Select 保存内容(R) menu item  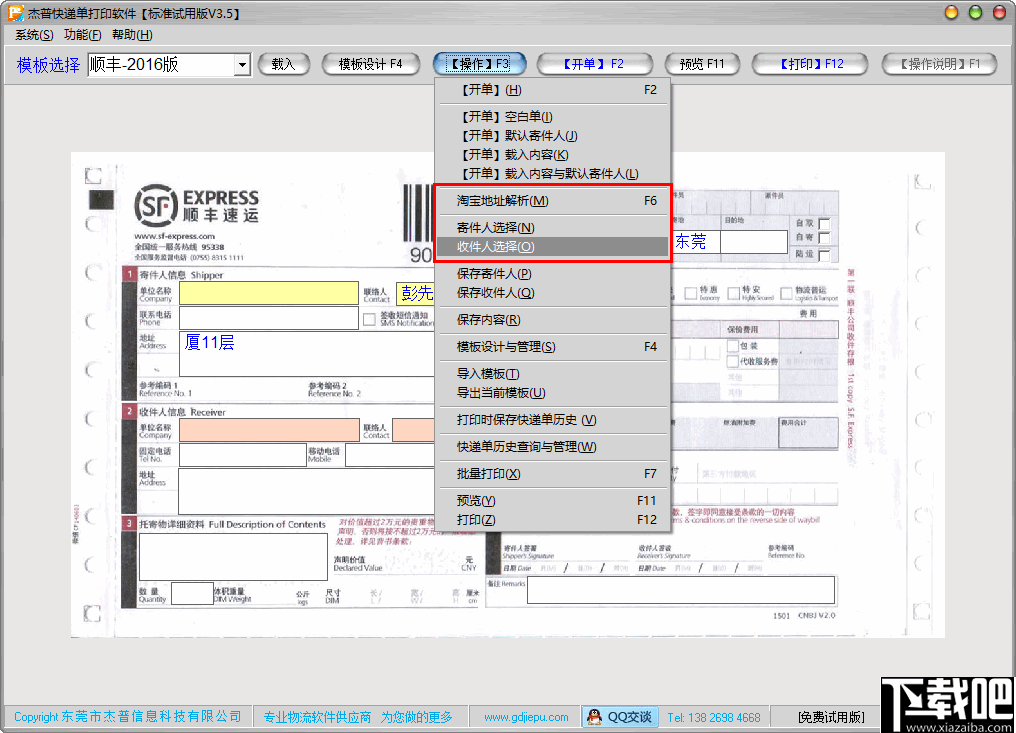pyautogui.click(x=553, y=320)
